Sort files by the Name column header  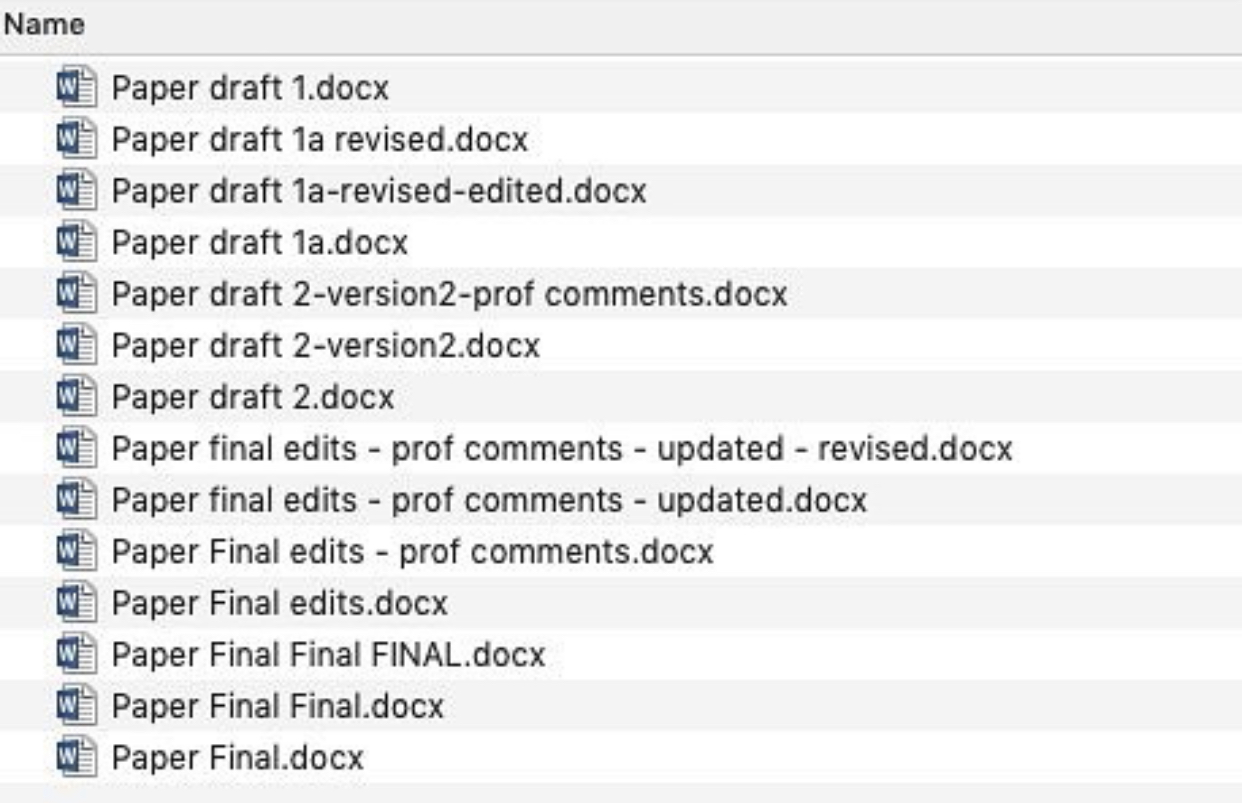tap(42, 24)
